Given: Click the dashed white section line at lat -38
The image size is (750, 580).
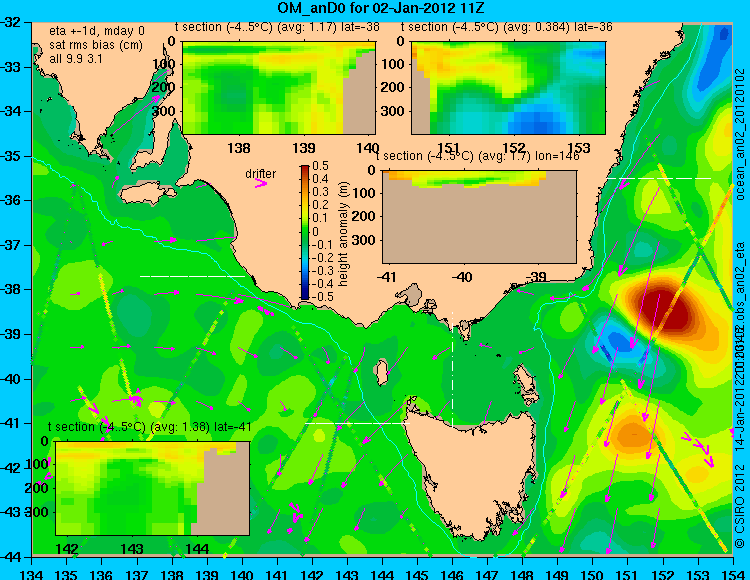Looking at the screenshot, I should tap(192, 276).
